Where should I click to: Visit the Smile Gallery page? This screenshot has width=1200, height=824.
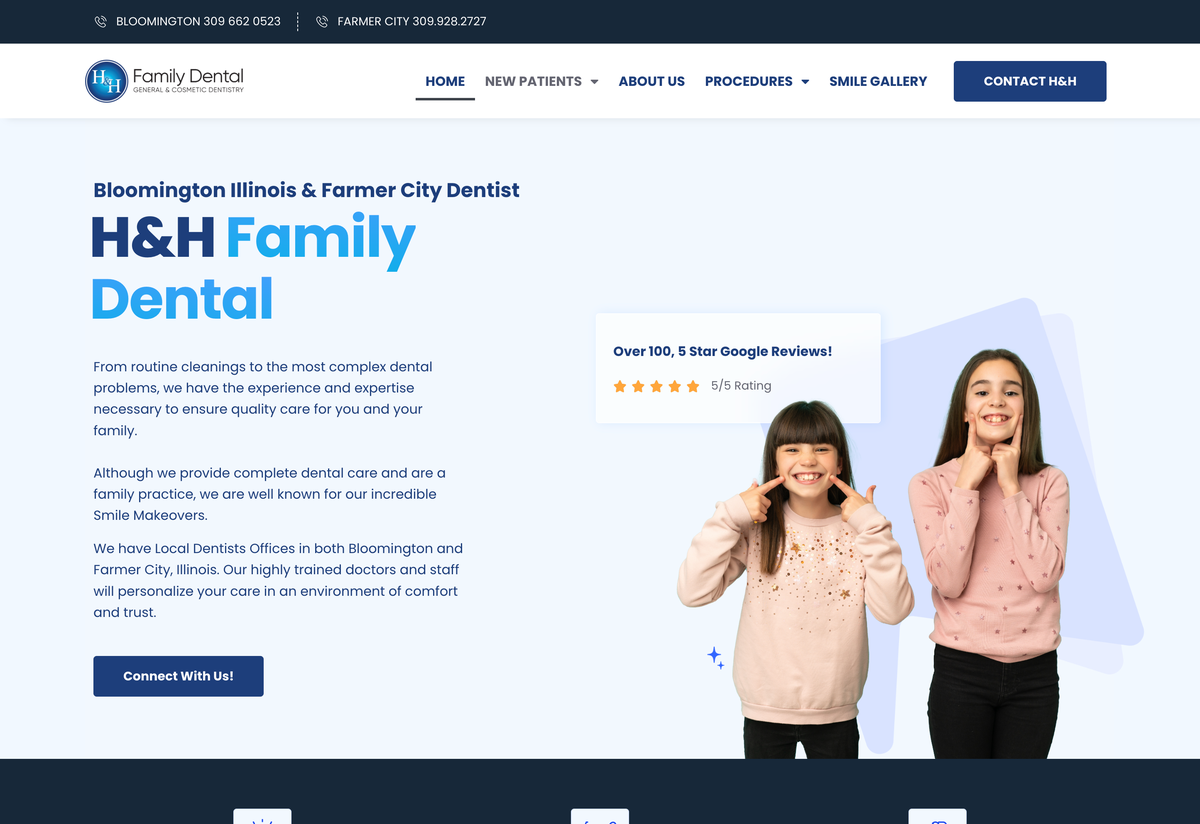(x=878, y=81)
